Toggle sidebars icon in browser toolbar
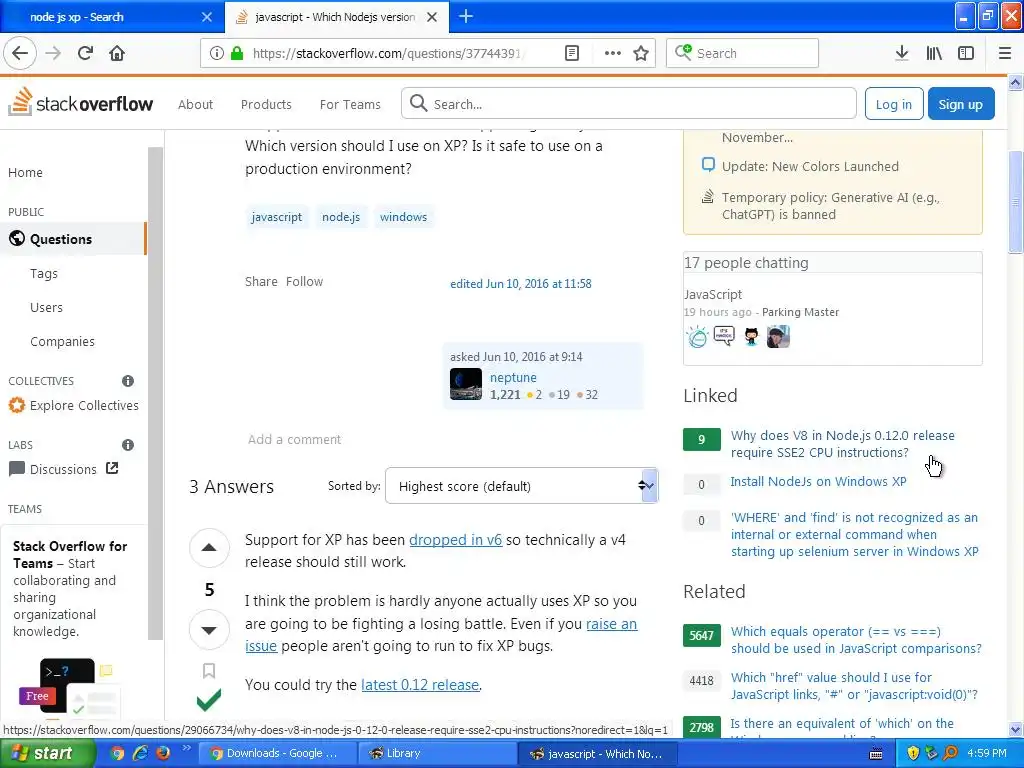The height and width of the screenshot is (768, 1024). point(966,53)
